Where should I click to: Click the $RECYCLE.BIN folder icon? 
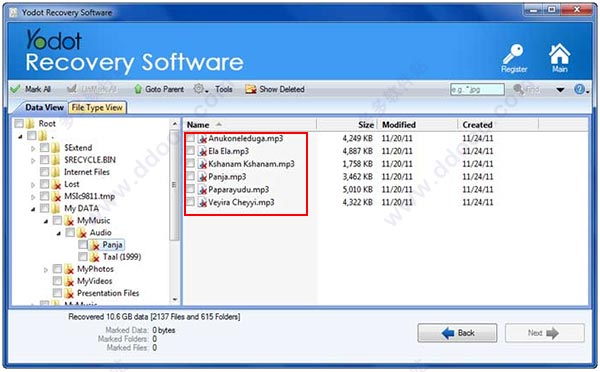[56, 160]
